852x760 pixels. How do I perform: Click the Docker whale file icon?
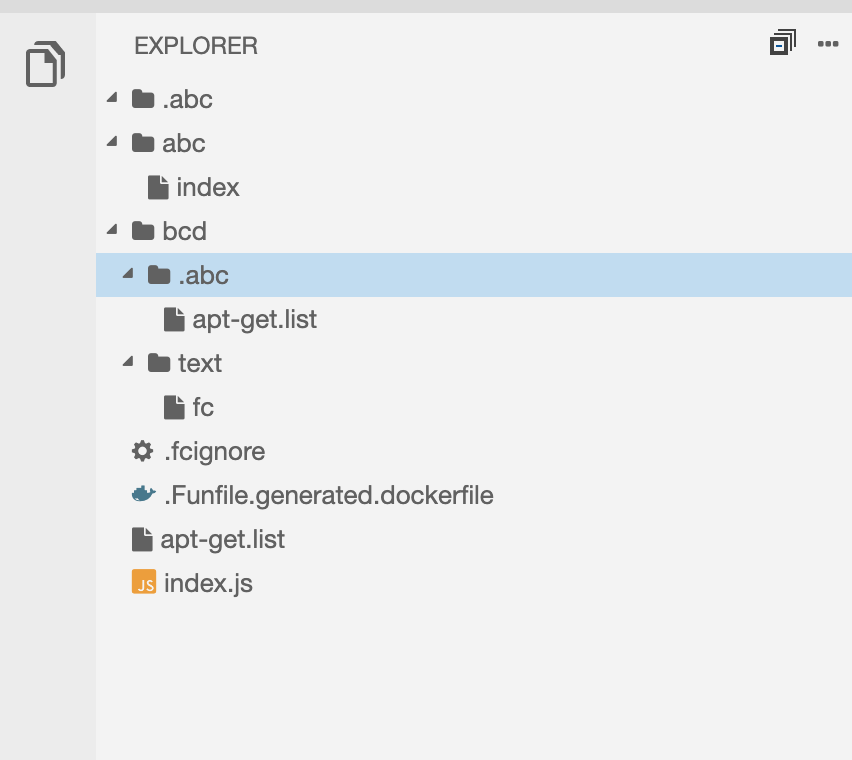click(144, 495)
